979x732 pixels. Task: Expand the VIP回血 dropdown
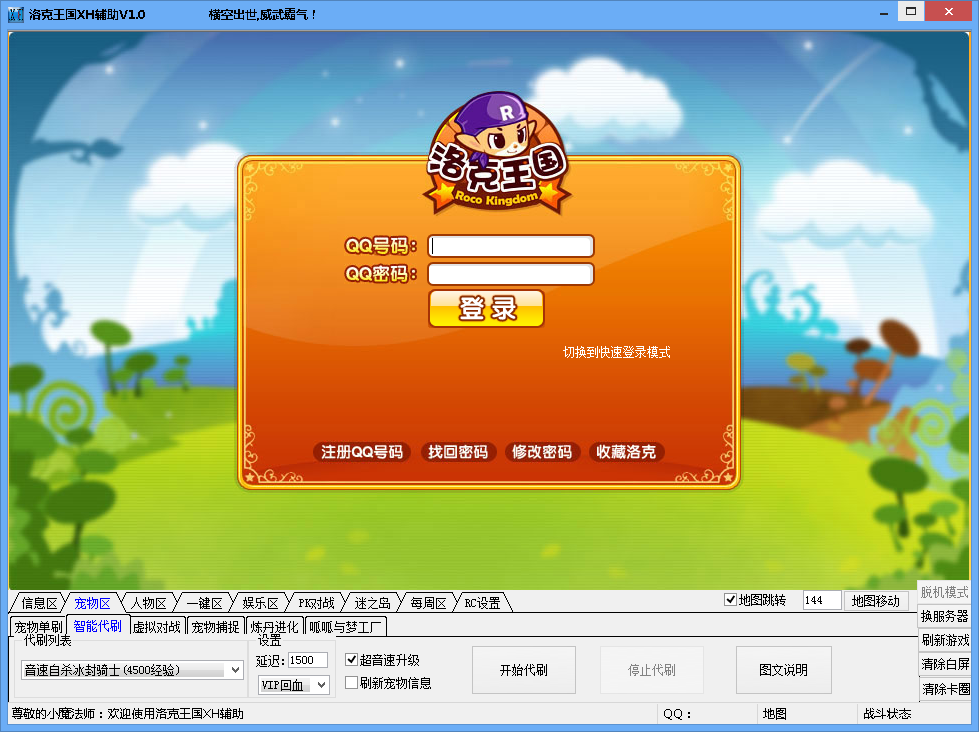[x=293, y=685]
